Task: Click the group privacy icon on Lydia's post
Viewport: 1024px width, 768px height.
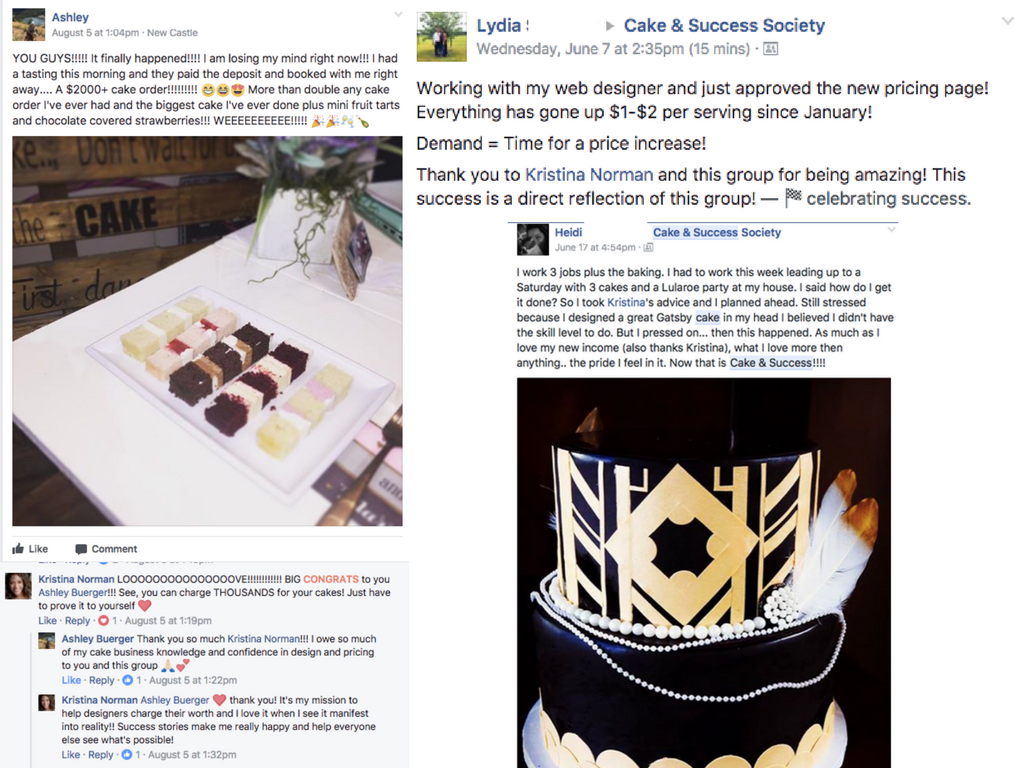Action: 771,49
